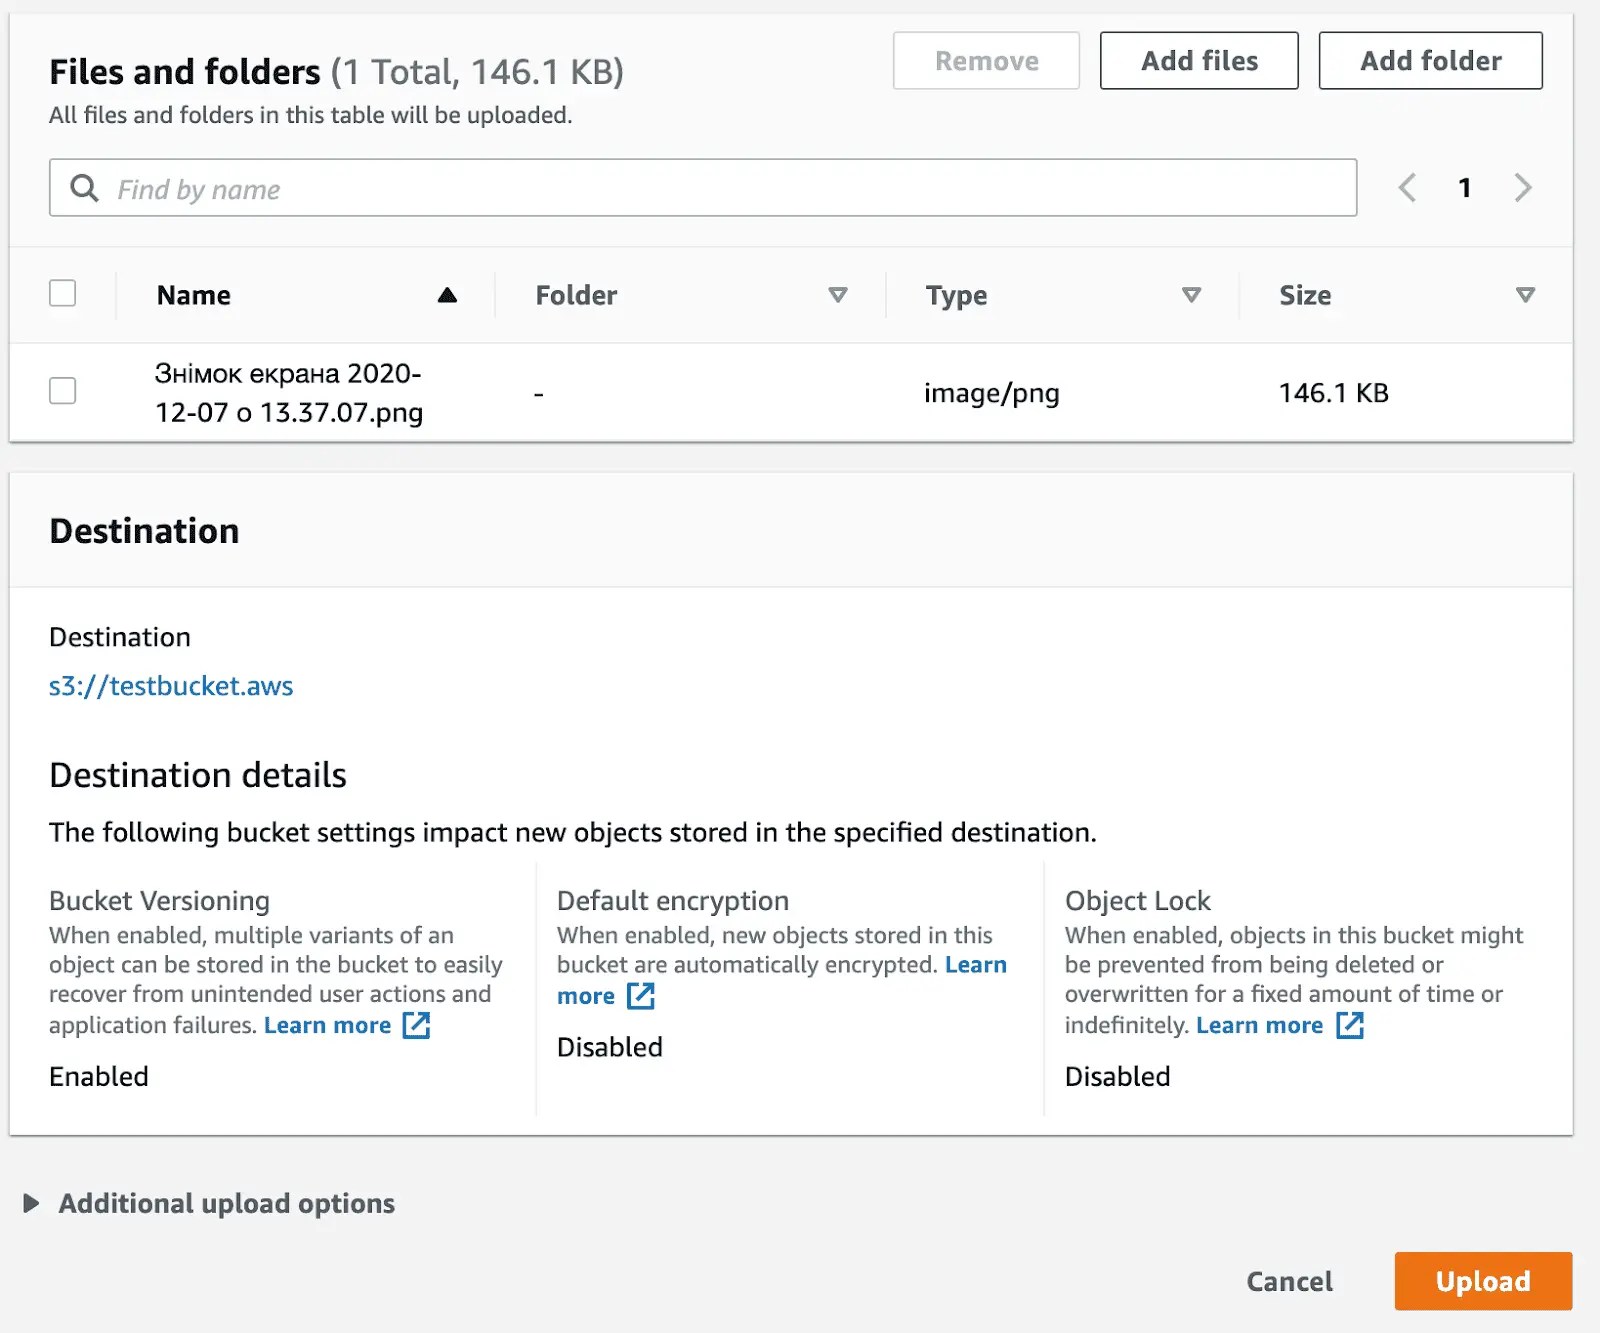The width and height of the screenshot is (1600, 1333).
Task: Open the Size column filter dropdown
Action: (x=1524, y=295)
